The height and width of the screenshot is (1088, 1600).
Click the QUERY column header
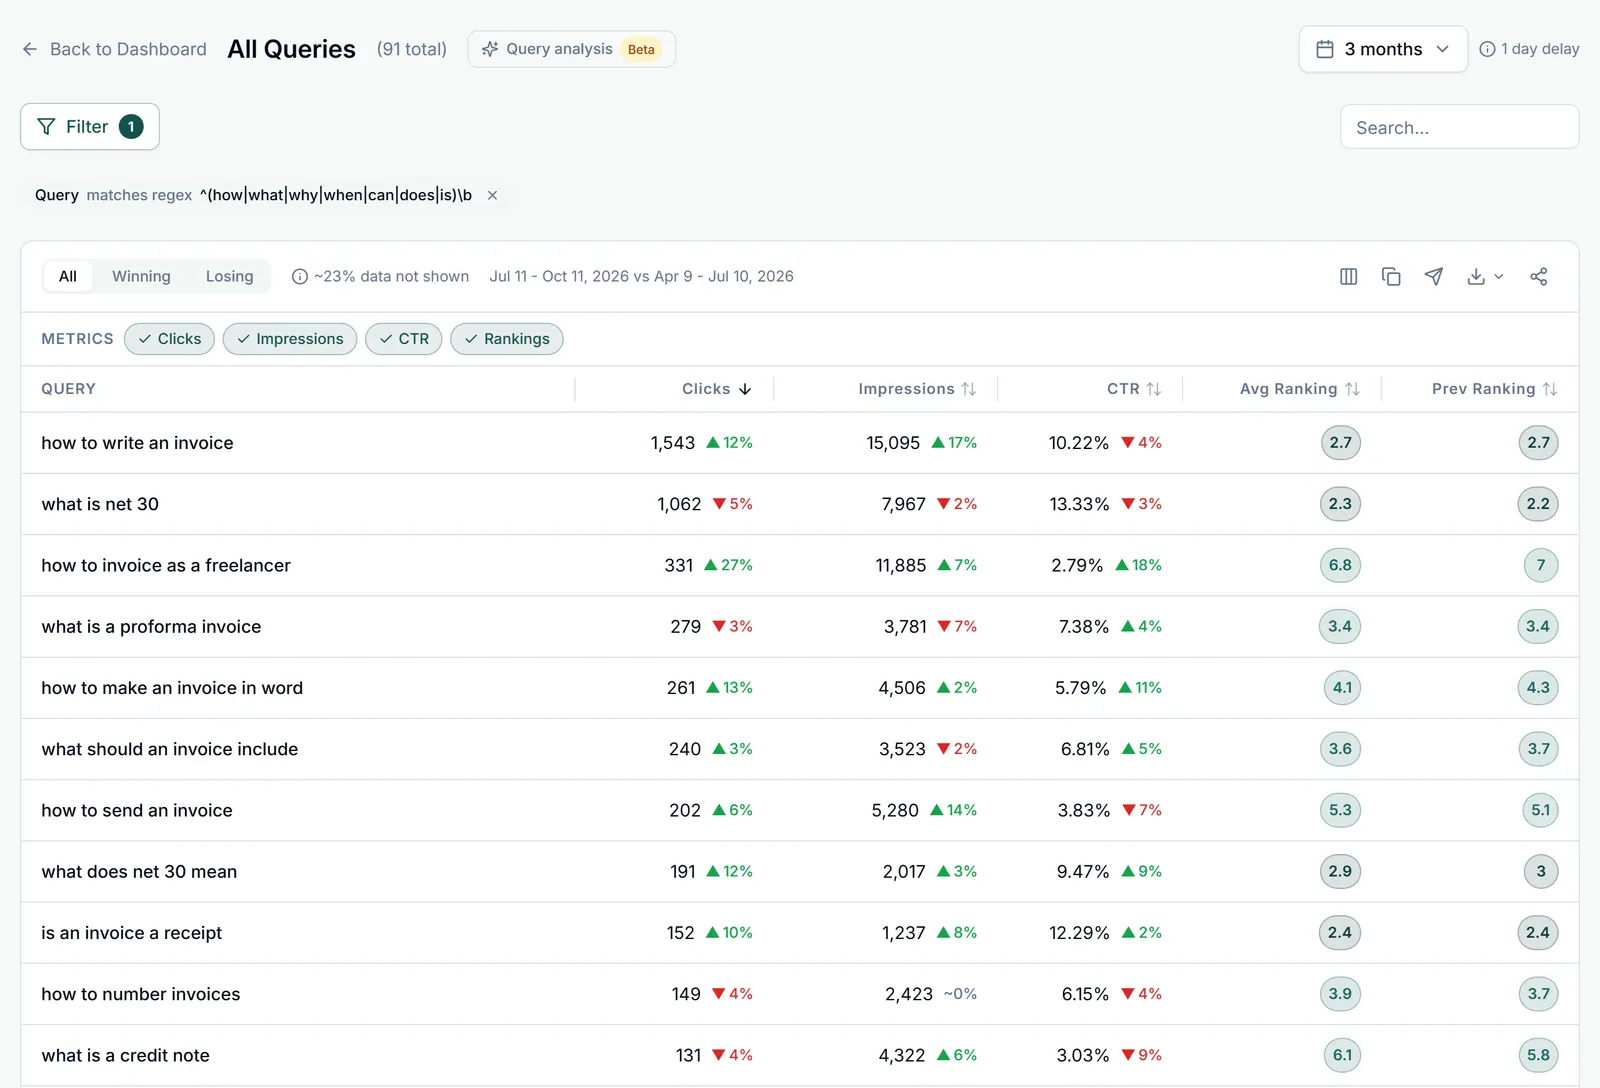[69, 389]
